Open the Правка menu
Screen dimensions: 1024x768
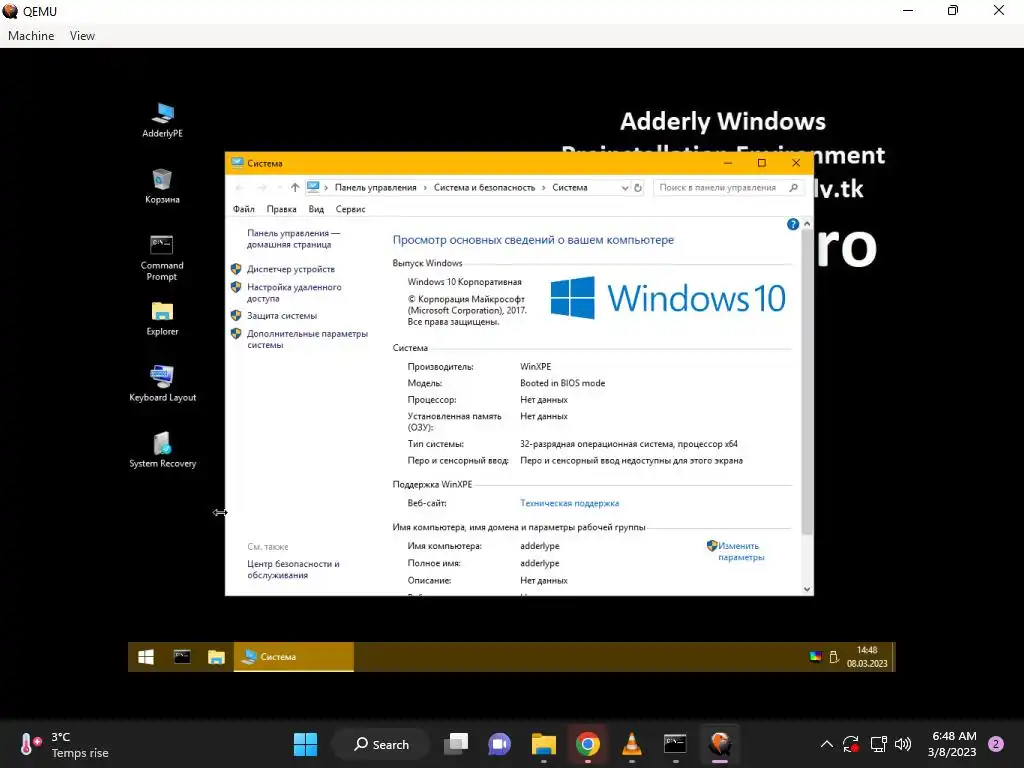[x=281, y=209]
